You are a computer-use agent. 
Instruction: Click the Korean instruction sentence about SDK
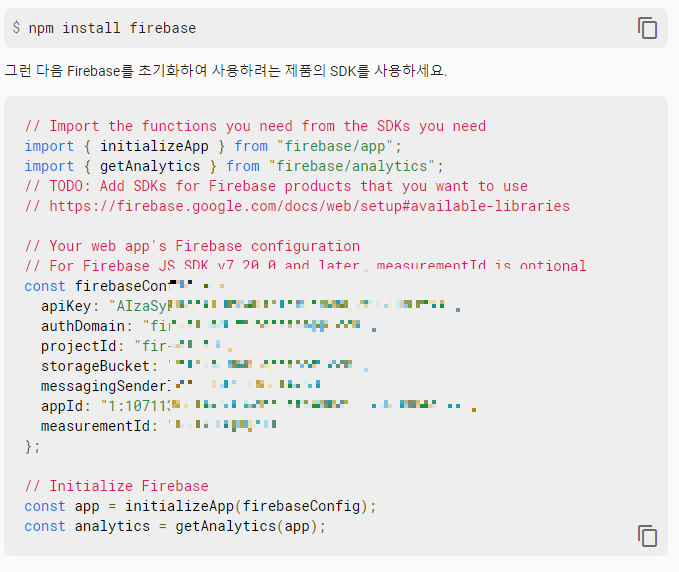(x=226, y=71)
